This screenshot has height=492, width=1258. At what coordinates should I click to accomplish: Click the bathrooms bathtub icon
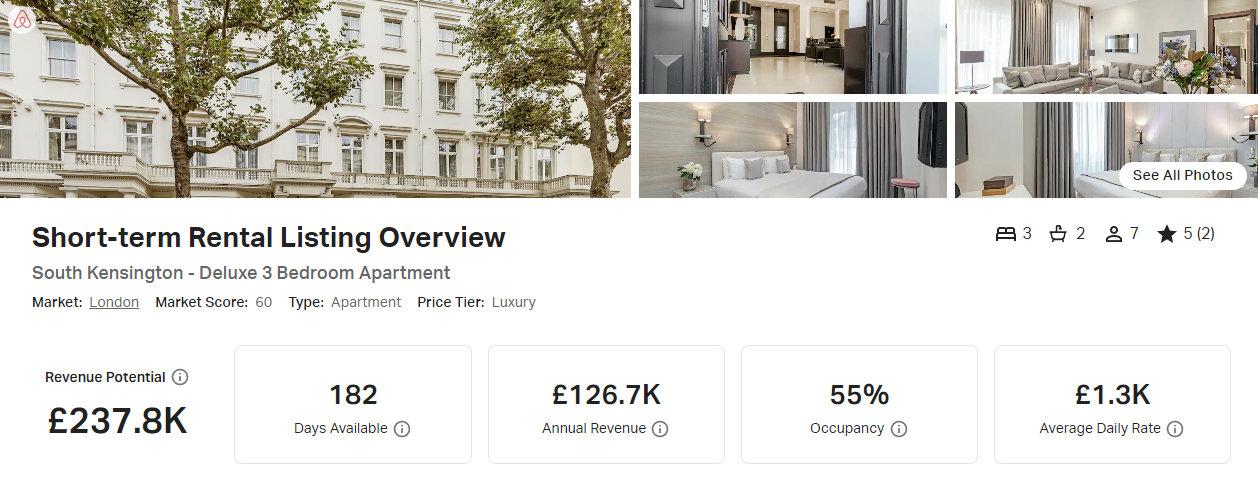[1058, 234]
